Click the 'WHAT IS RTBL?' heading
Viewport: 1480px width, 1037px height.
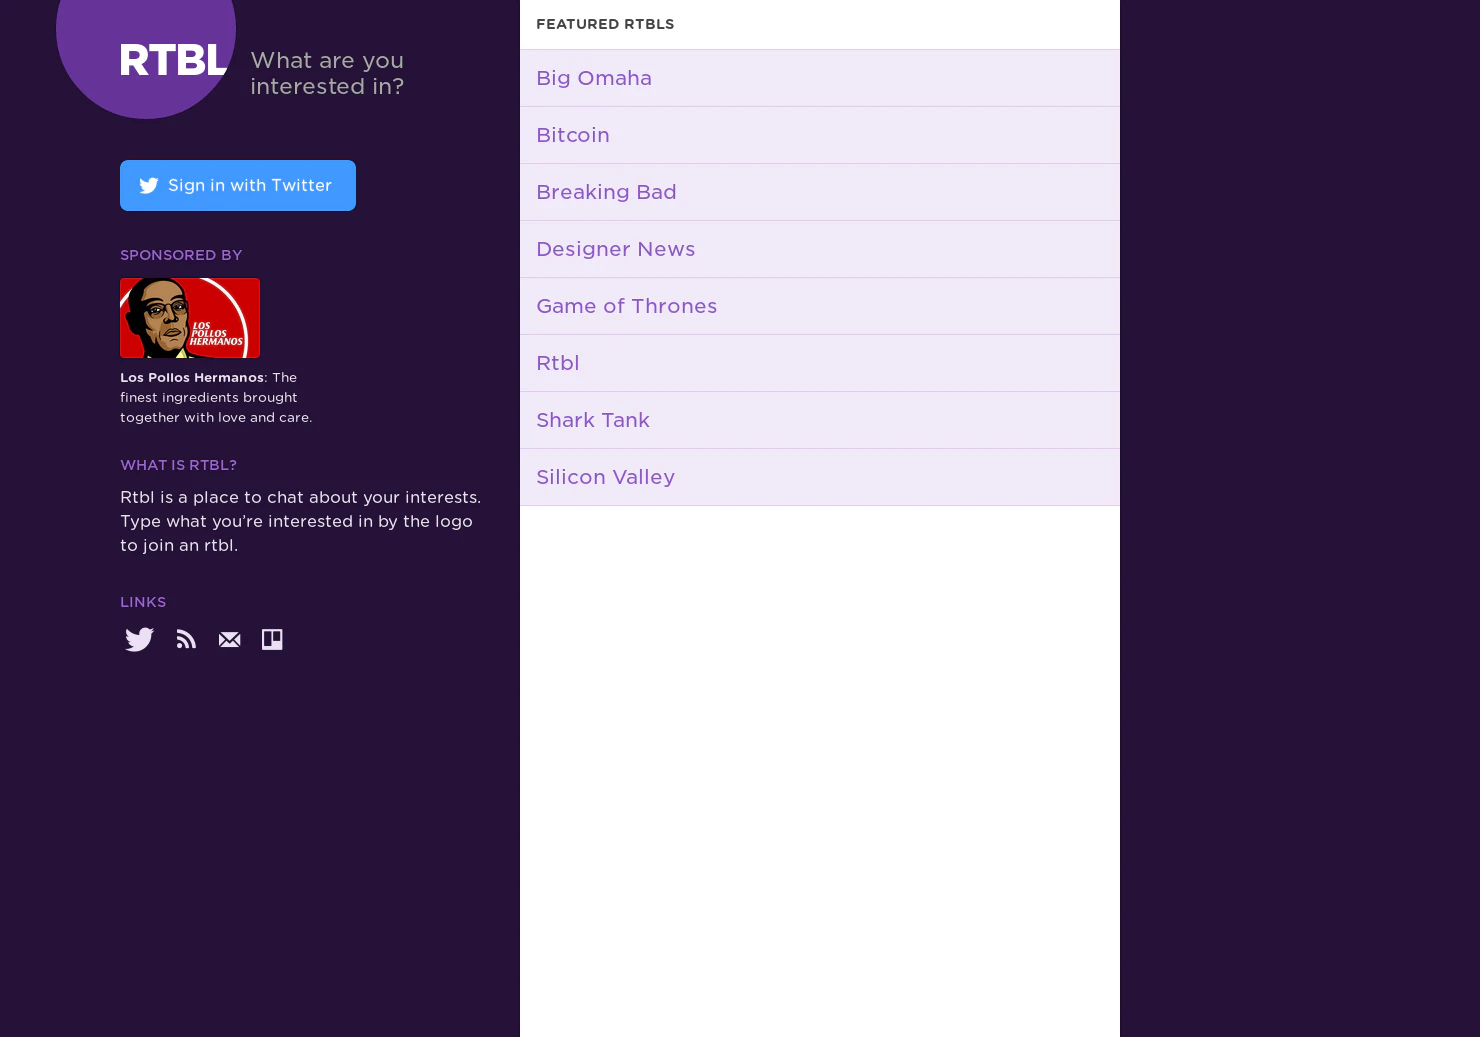178,465
